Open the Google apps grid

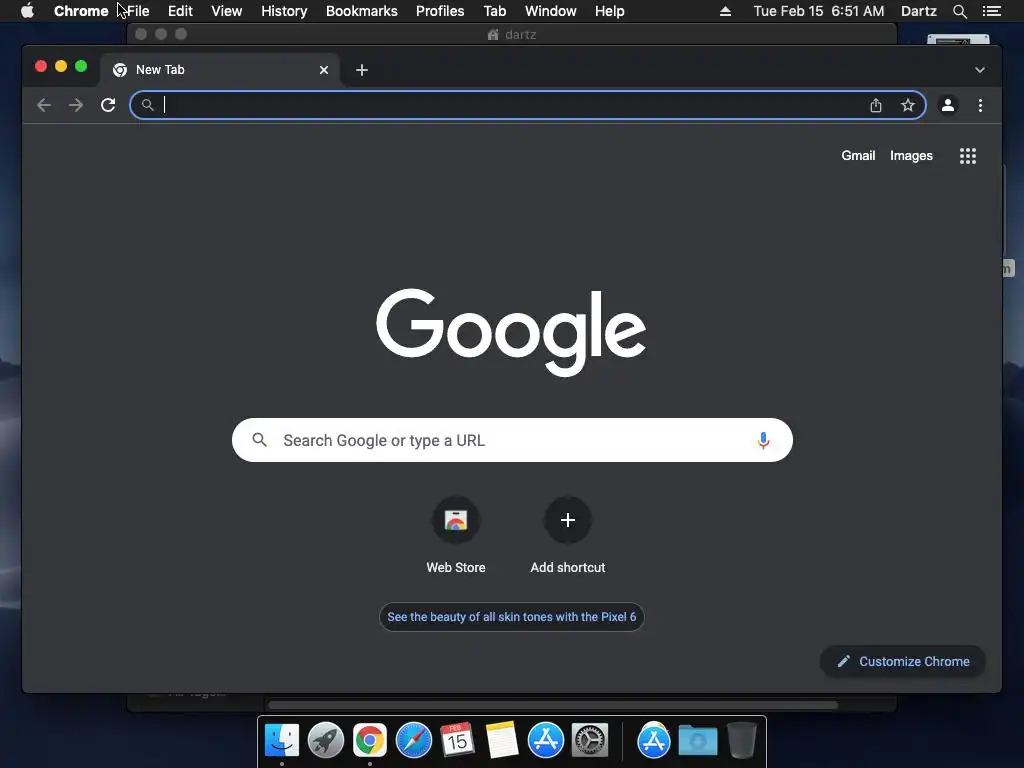[x=968, y=156]
